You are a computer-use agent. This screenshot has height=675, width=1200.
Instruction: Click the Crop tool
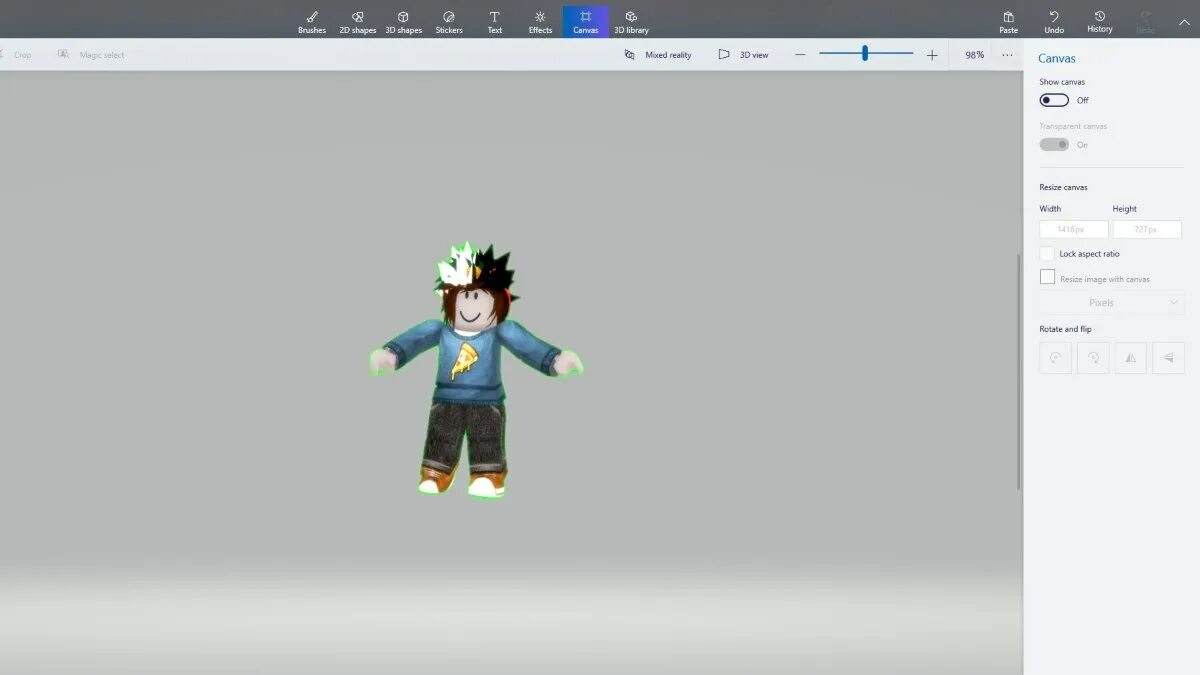(x=16, y=55)
